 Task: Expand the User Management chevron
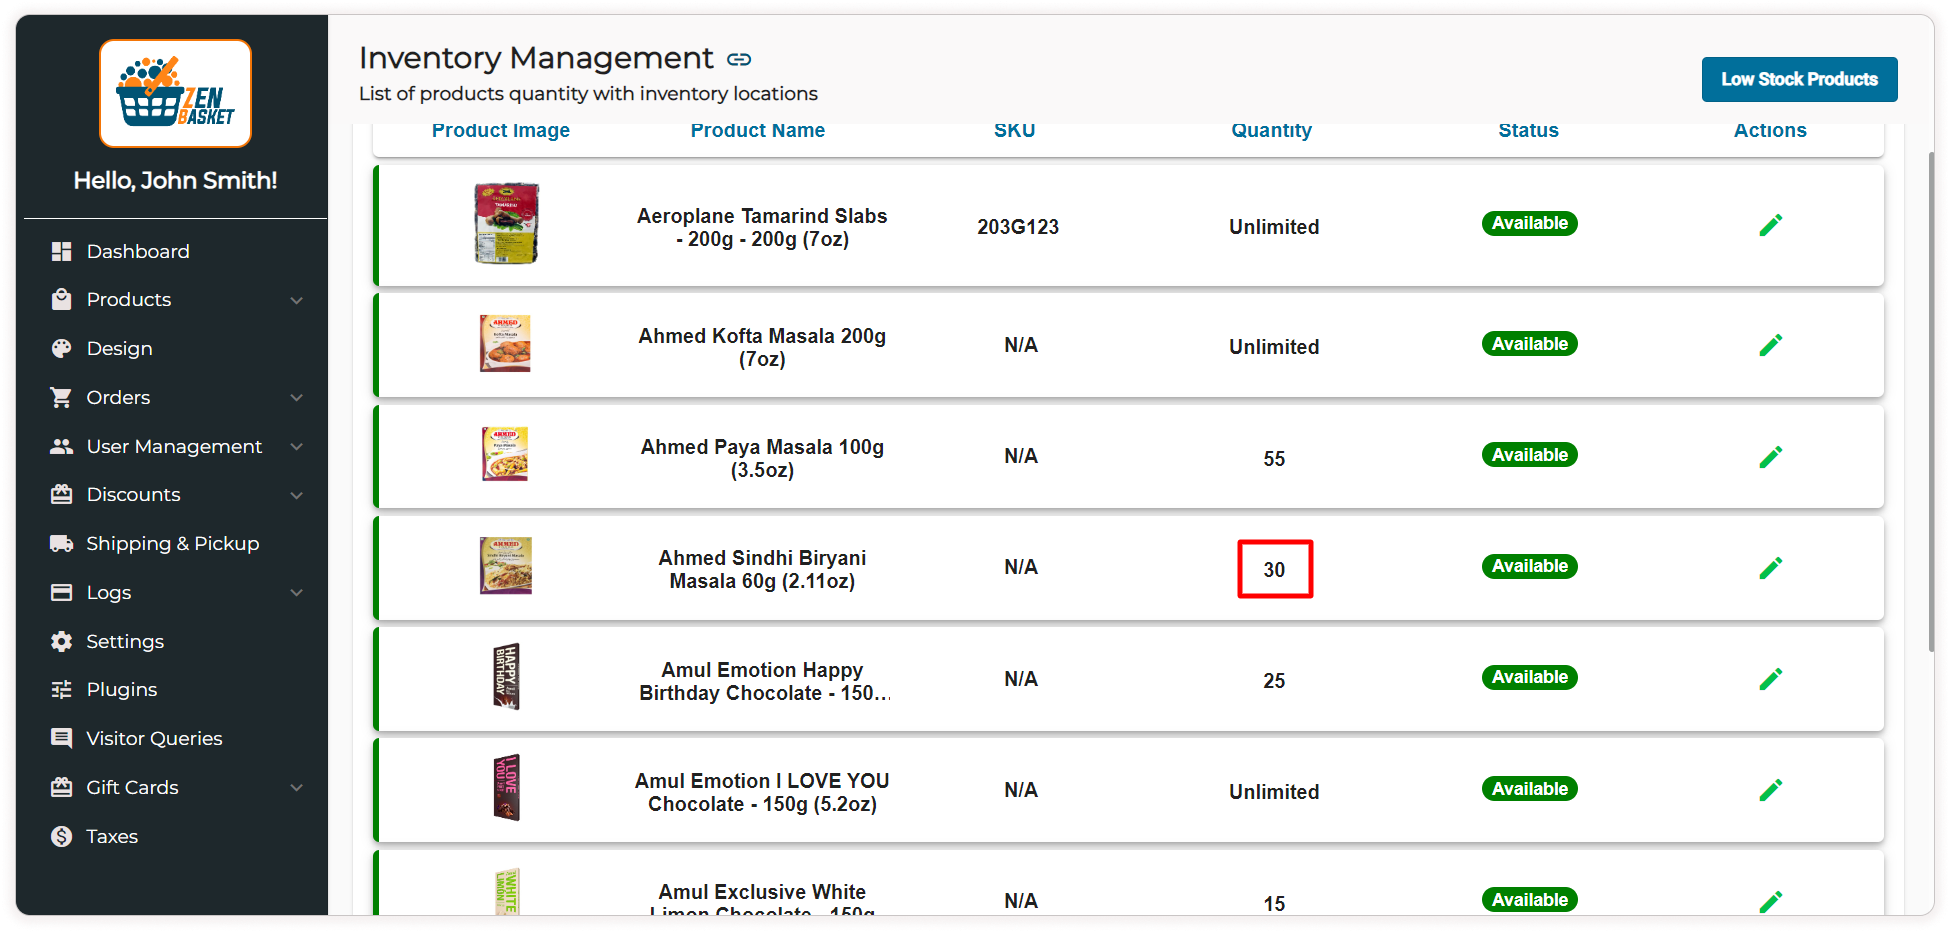[x=297, y=447]
